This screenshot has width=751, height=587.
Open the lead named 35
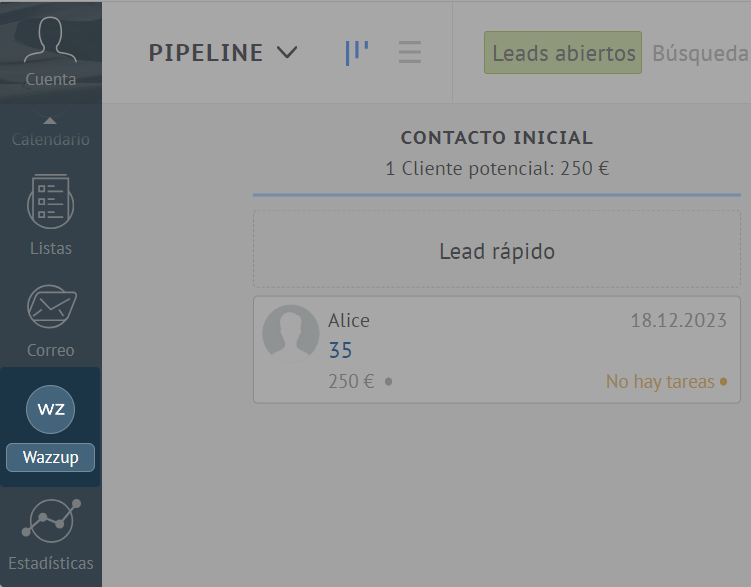(x=340, y=350)
